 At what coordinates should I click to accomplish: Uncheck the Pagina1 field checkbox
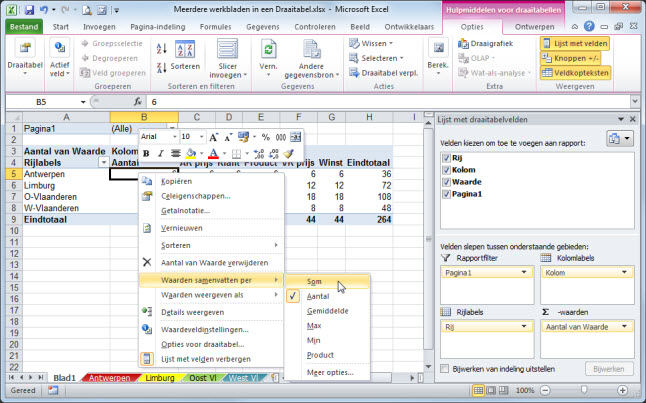[446, 194]
